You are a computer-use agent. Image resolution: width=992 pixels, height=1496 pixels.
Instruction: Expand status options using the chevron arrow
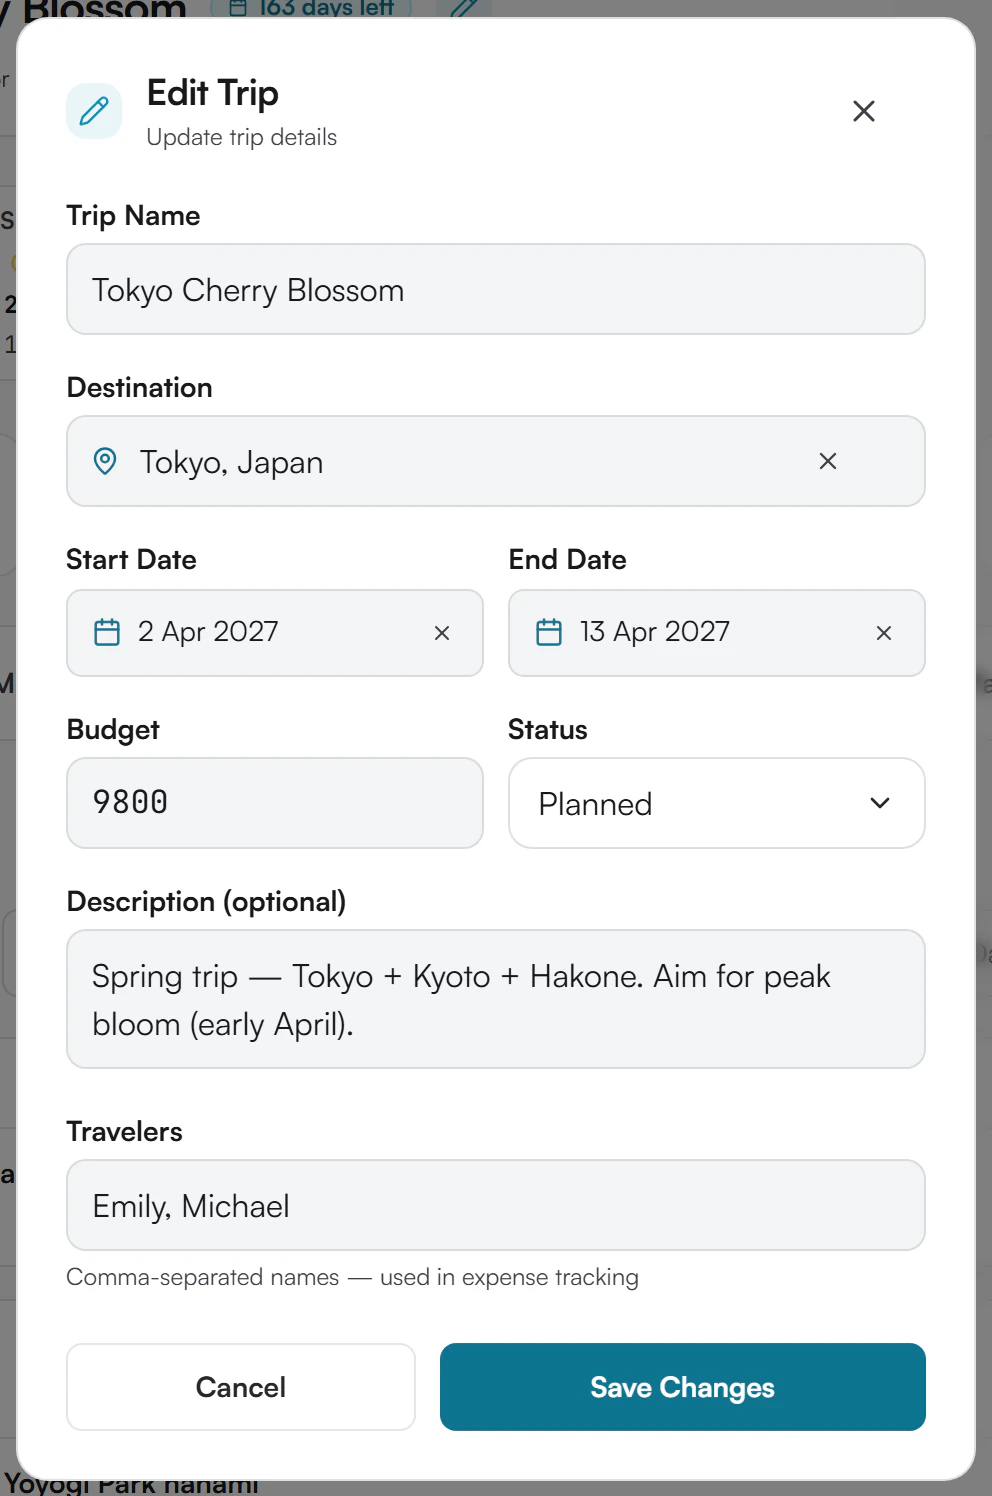point(880,803)
